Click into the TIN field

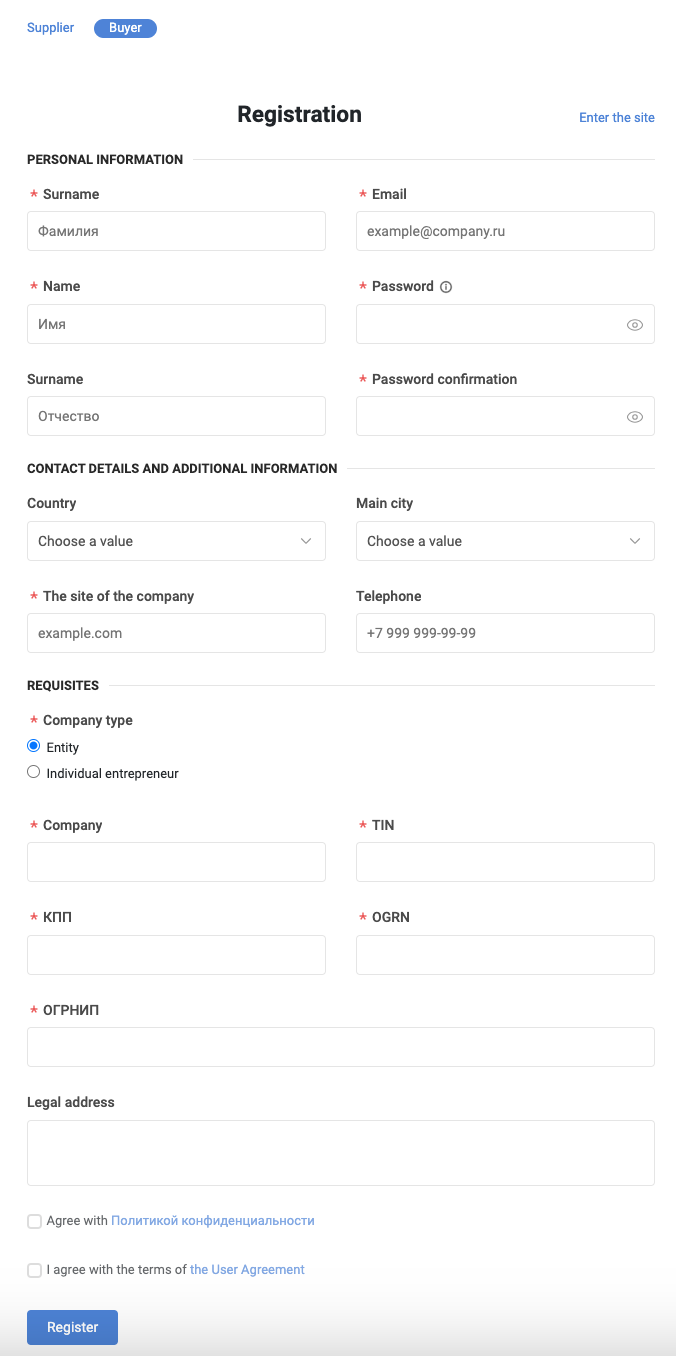pyautogui.click(x=505, y=862)
